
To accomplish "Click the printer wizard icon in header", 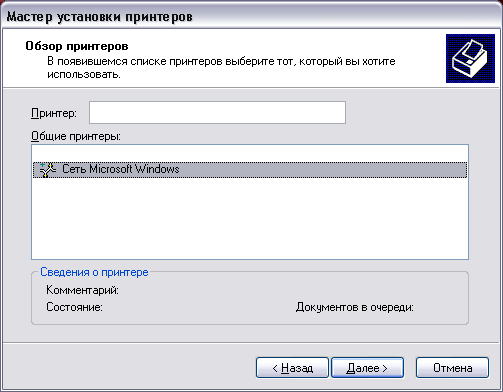I will (470, 58).
